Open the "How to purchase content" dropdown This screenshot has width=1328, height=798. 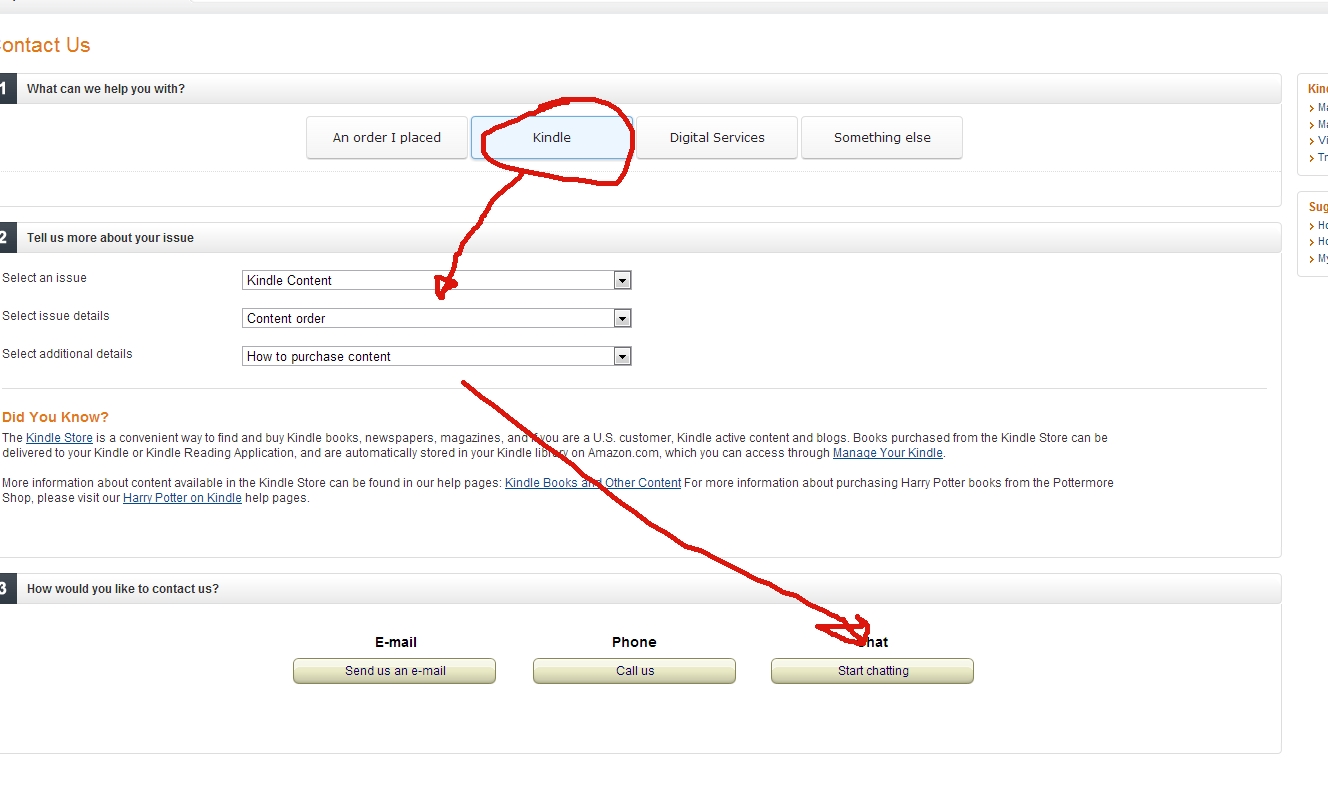(436, 356)
